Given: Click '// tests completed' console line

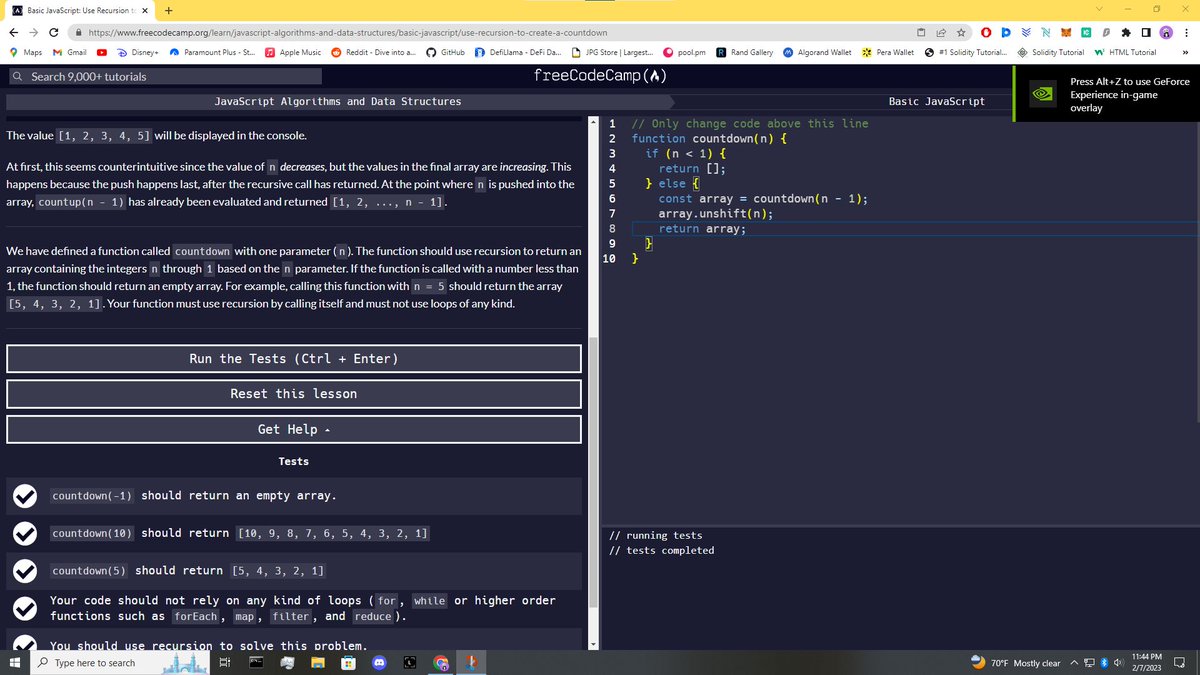Looking at the screenshot, I should (x=662, y=550).
